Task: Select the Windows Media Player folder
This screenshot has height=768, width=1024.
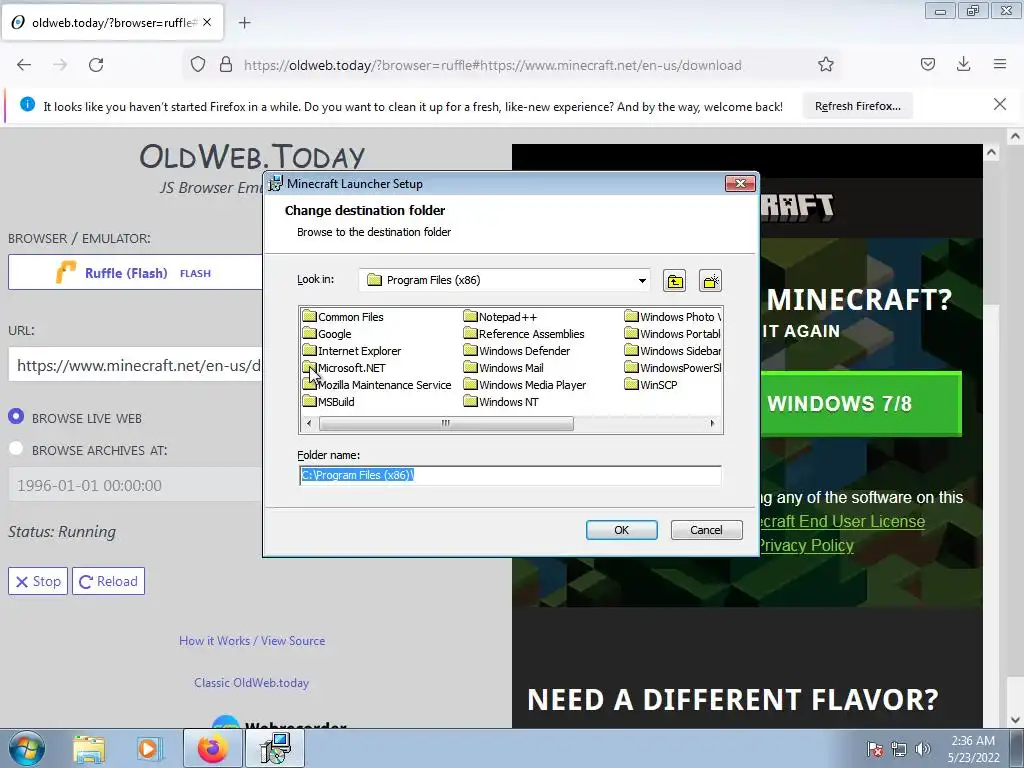Action: pyautogui.click(x=525, y=385)
